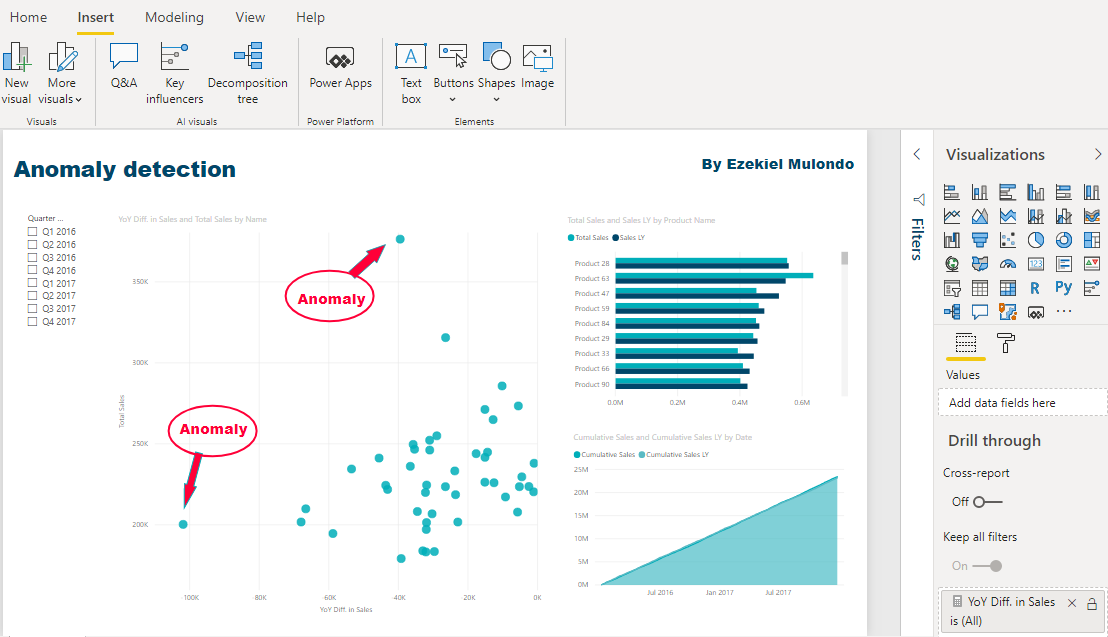The height and width of the screenshot is (637, 1108).
Task: Open the View ribbon tab
Action: pos(250,17)
